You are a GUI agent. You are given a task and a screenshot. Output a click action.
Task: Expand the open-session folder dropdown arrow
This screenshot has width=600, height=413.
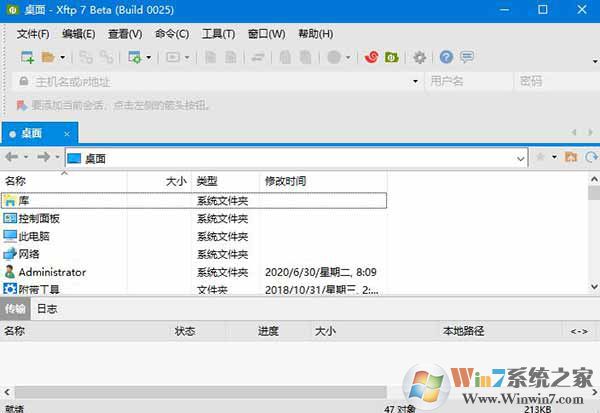click(x=62, y=58)
